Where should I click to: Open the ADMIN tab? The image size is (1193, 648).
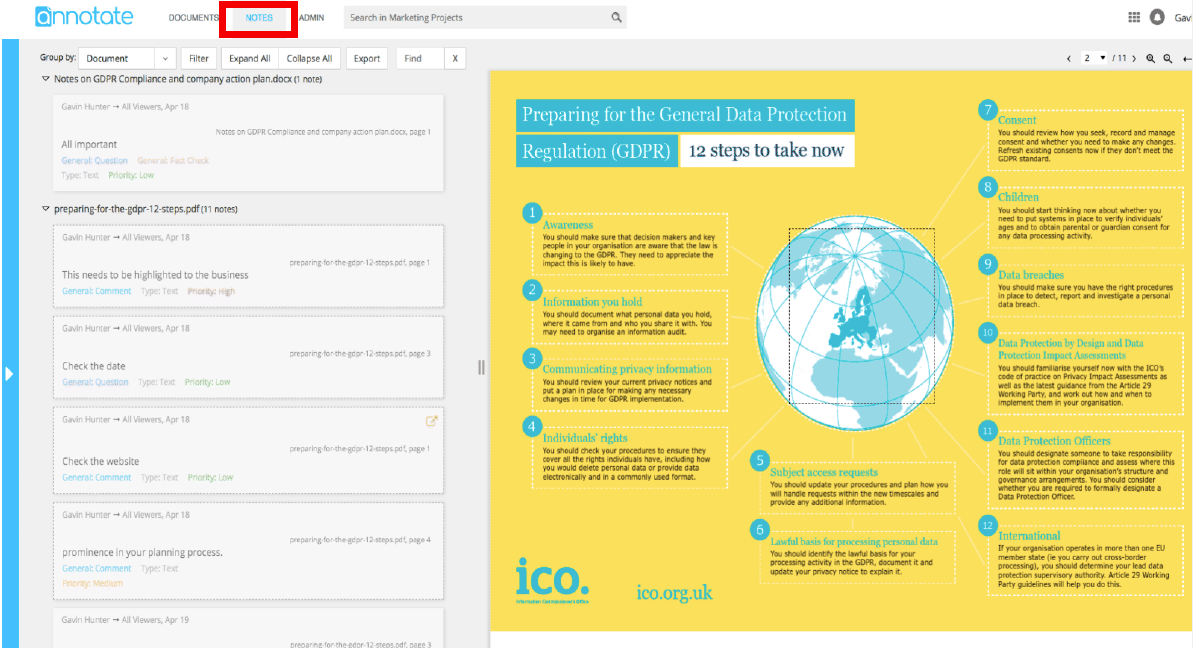(x=311, y=17)
